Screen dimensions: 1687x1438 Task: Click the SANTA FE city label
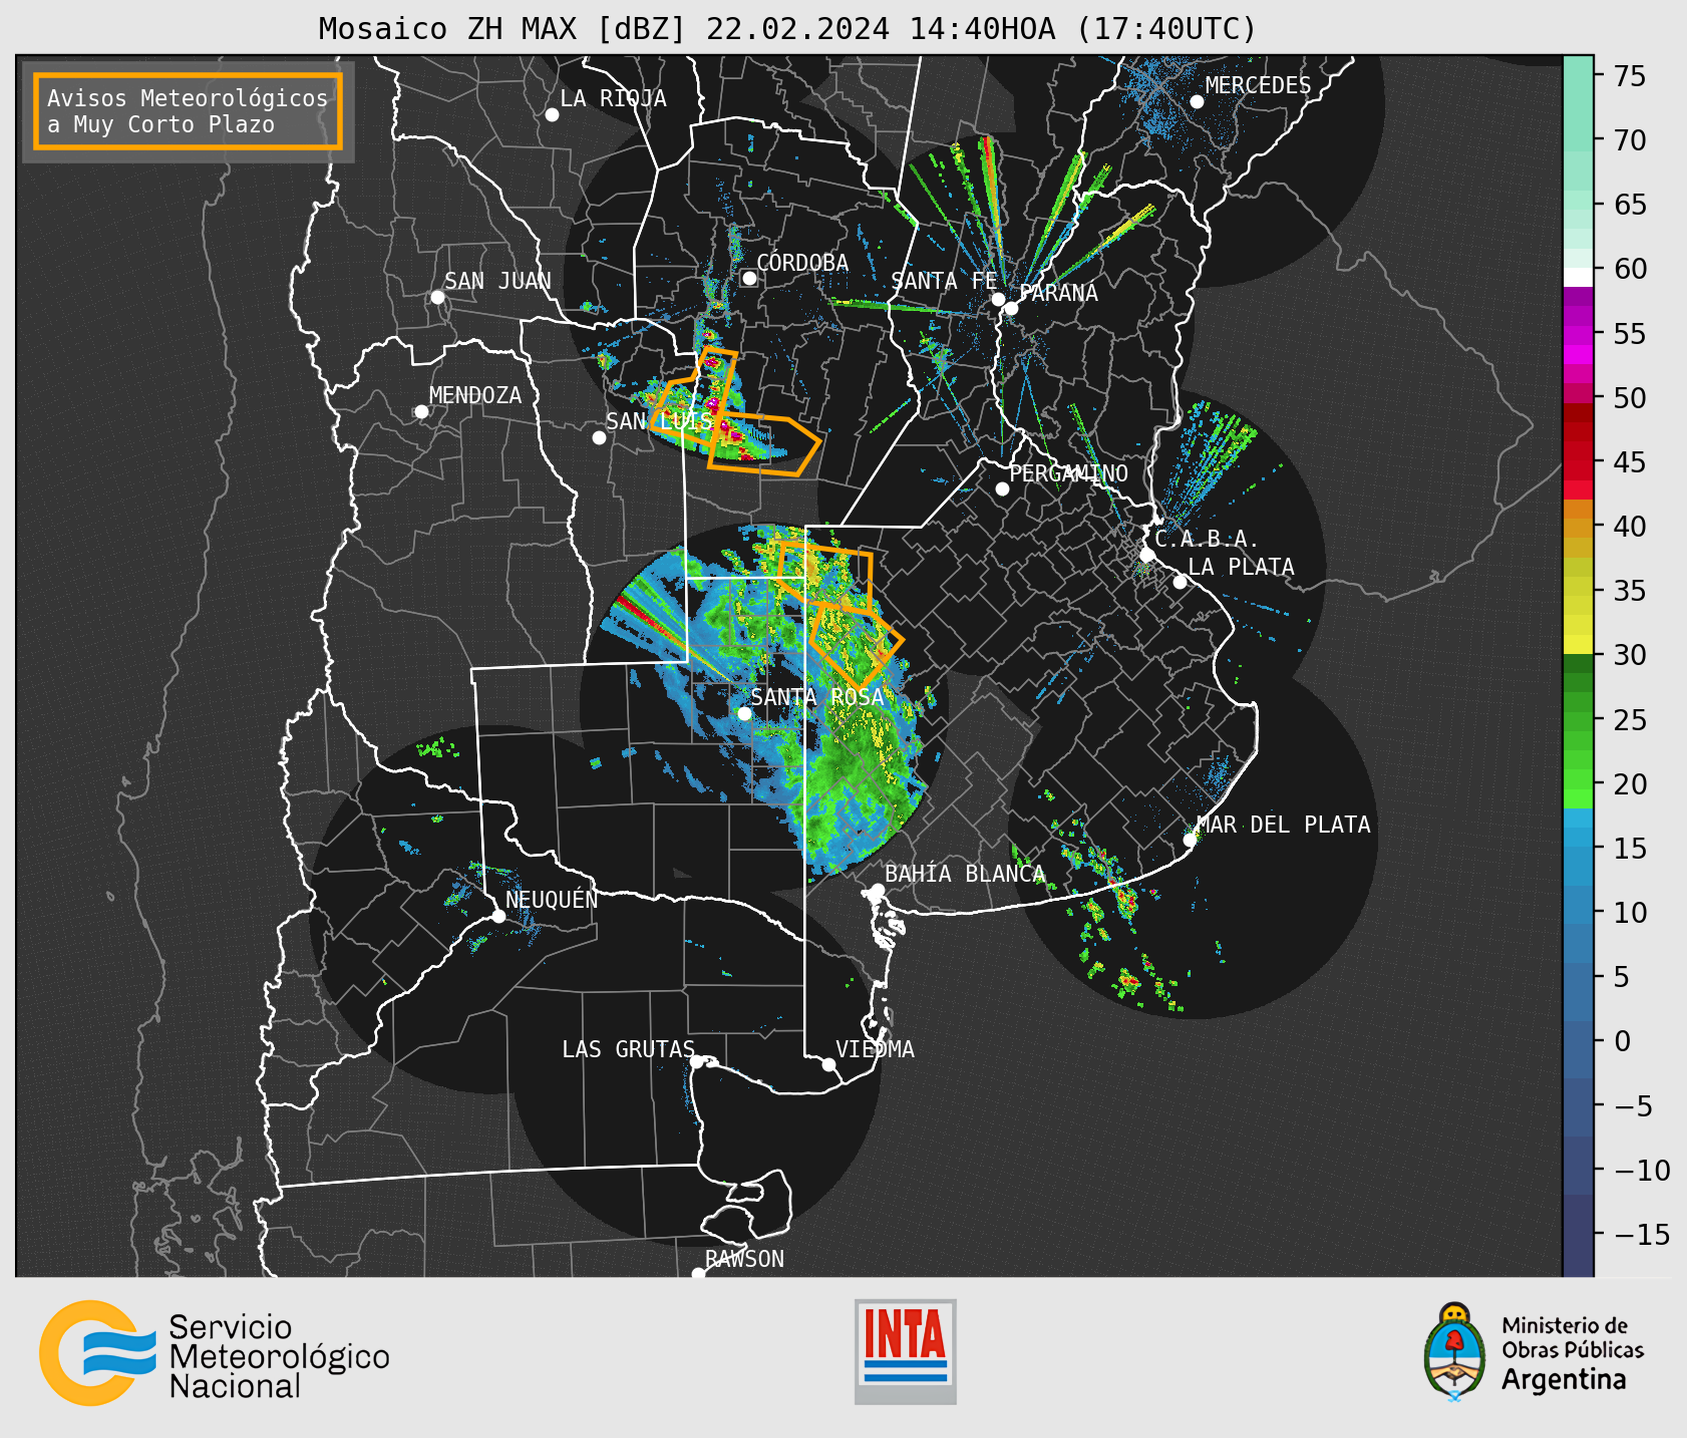pos(943,281)
